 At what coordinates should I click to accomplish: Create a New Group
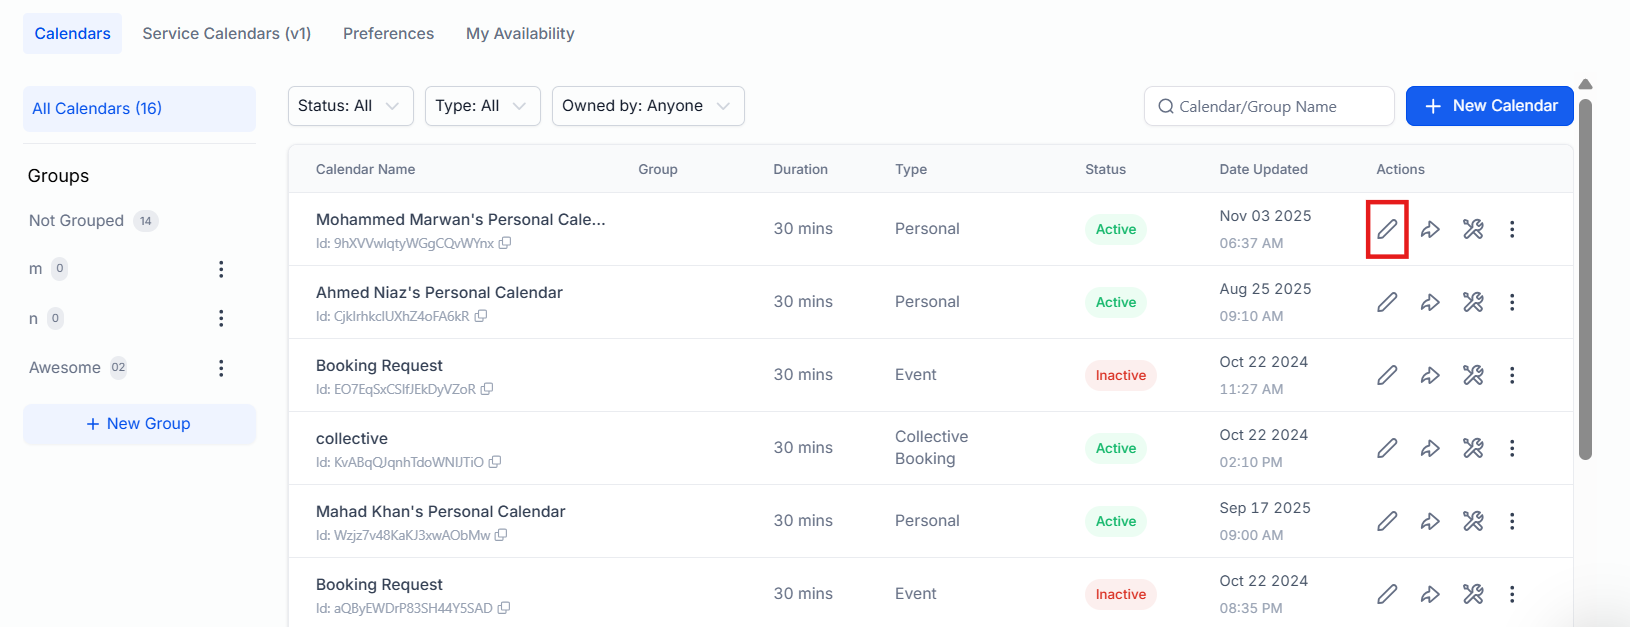[139, 424]
